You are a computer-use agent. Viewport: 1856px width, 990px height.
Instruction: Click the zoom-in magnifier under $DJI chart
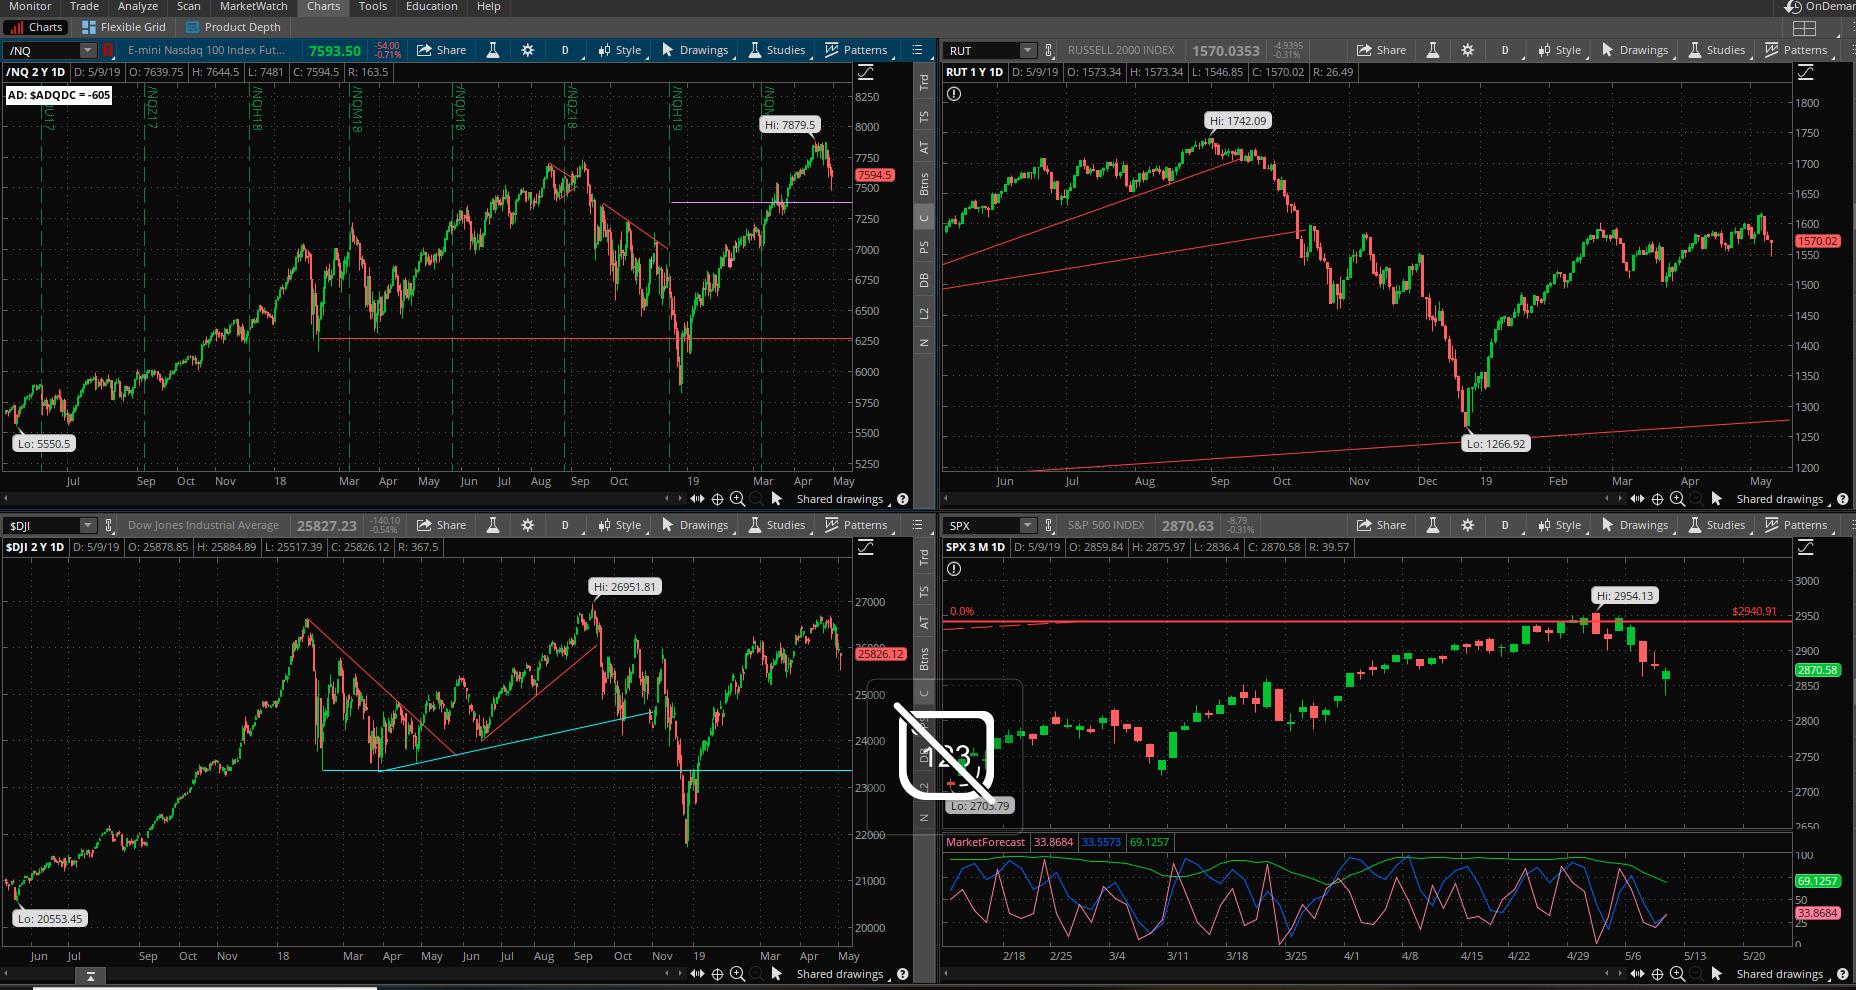(x=737, y=974)
